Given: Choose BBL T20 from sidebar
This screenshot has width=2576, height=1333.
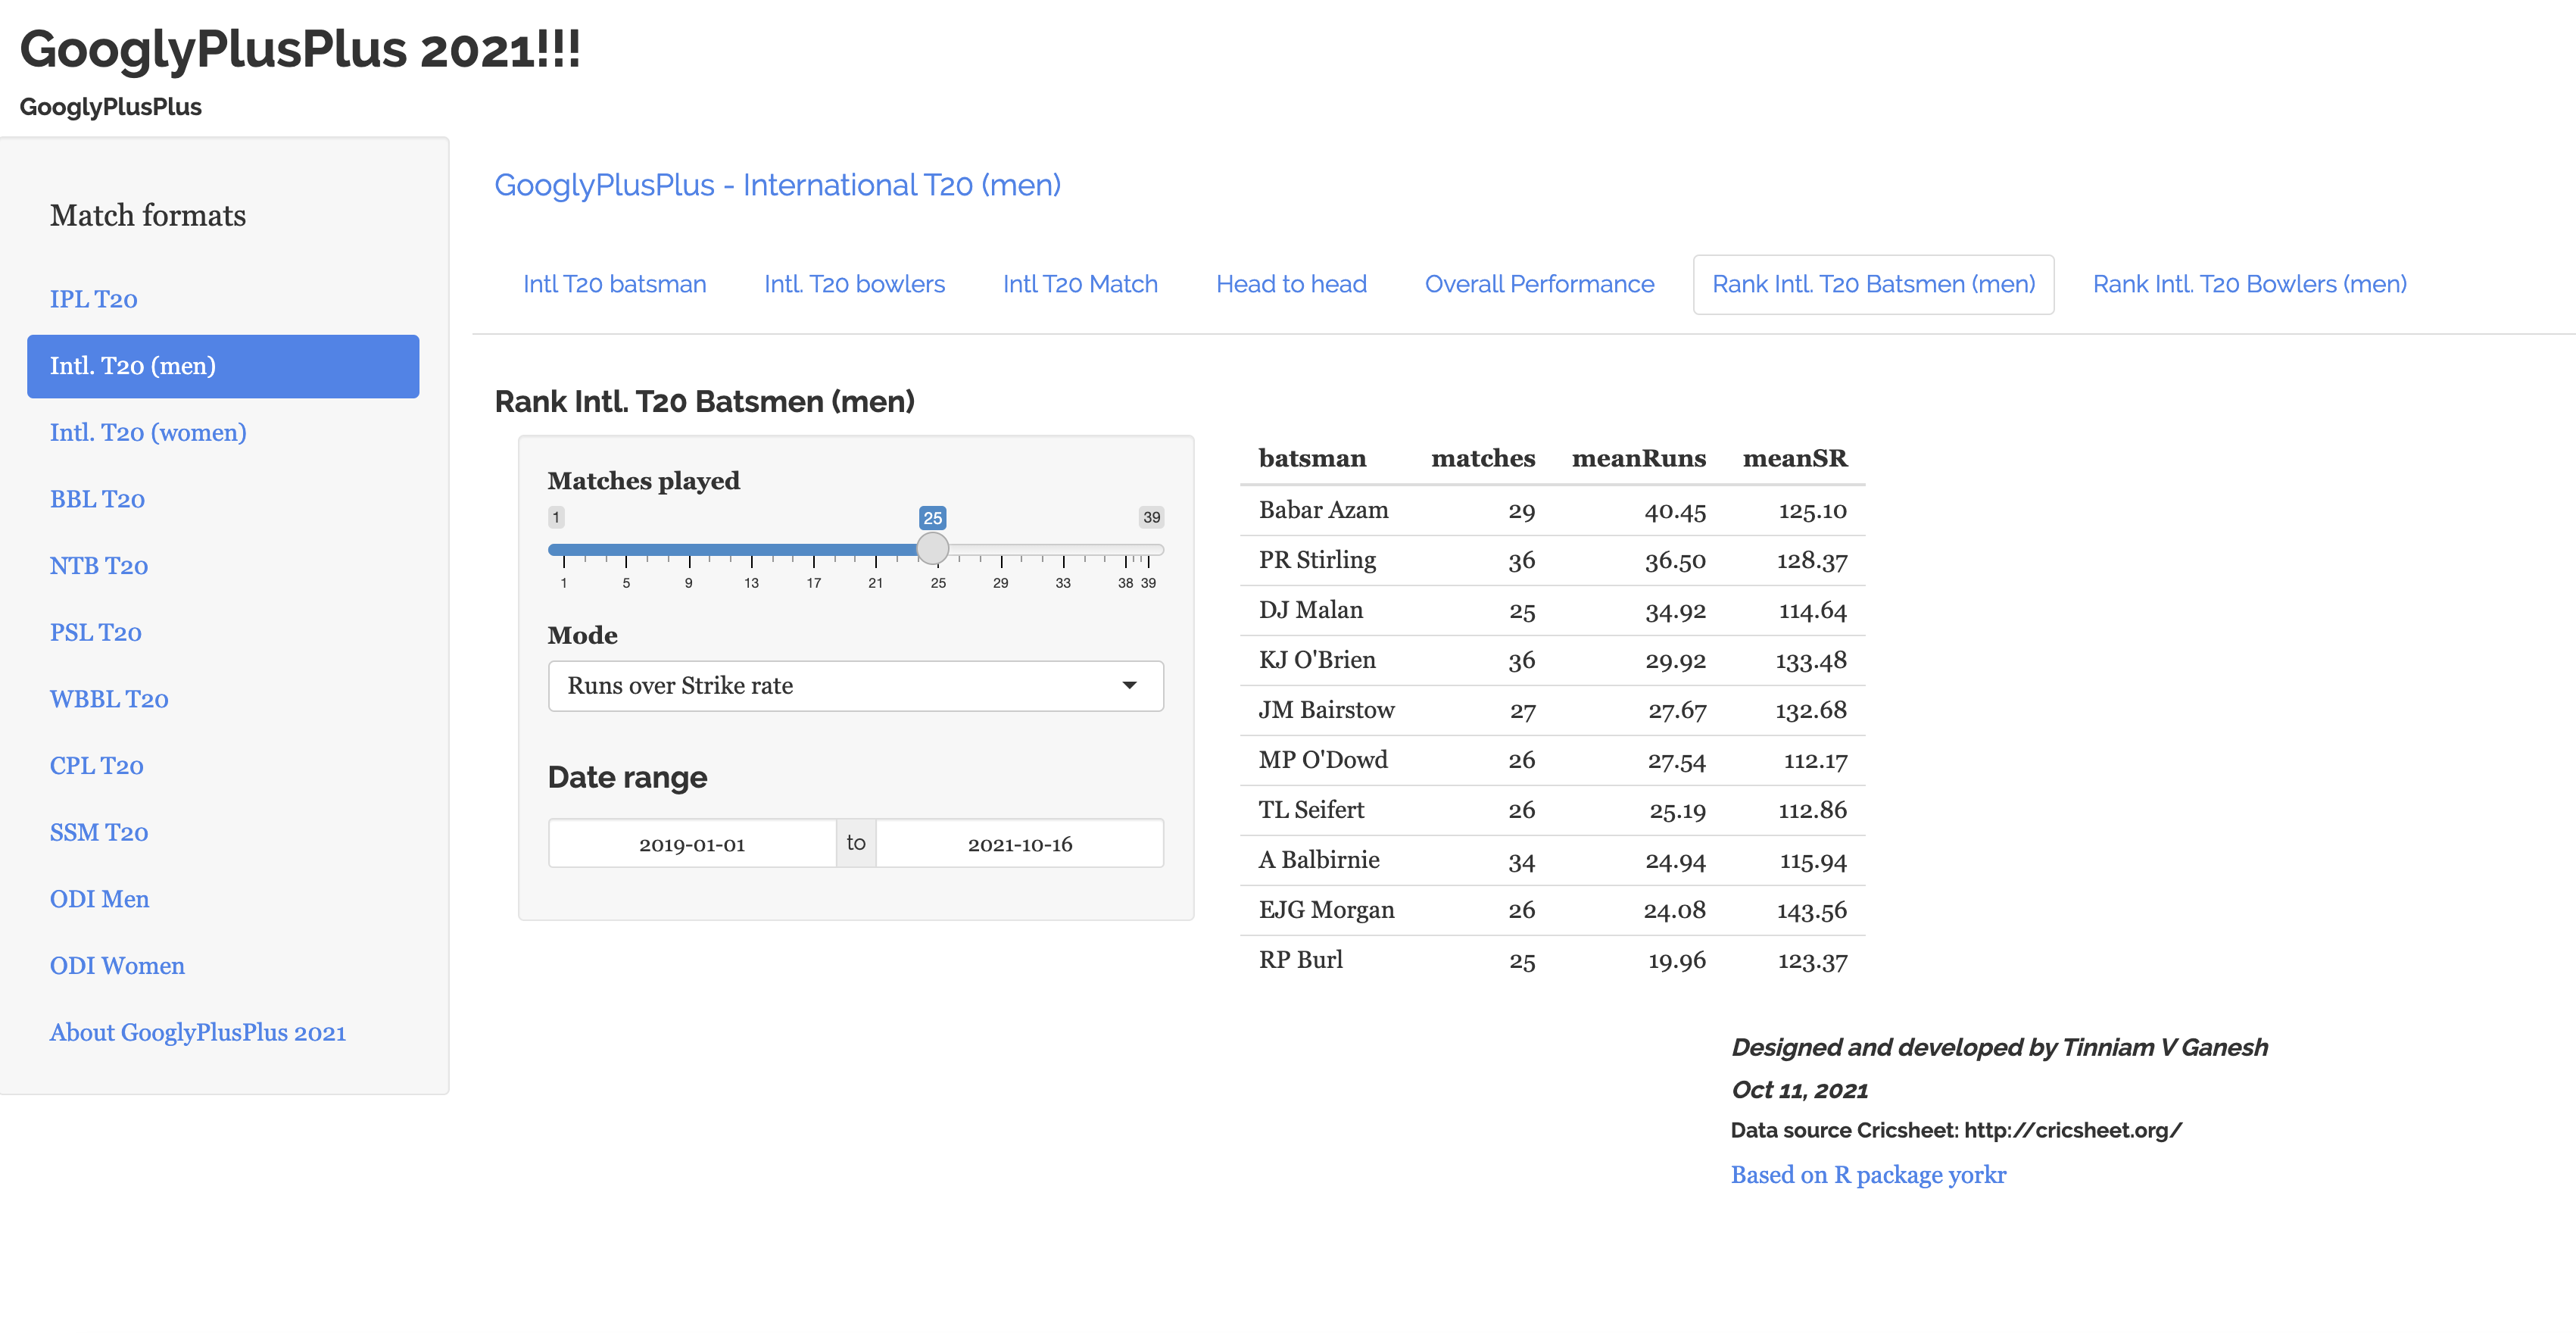Looking at the screenshot, I should (x=97, y=499).
